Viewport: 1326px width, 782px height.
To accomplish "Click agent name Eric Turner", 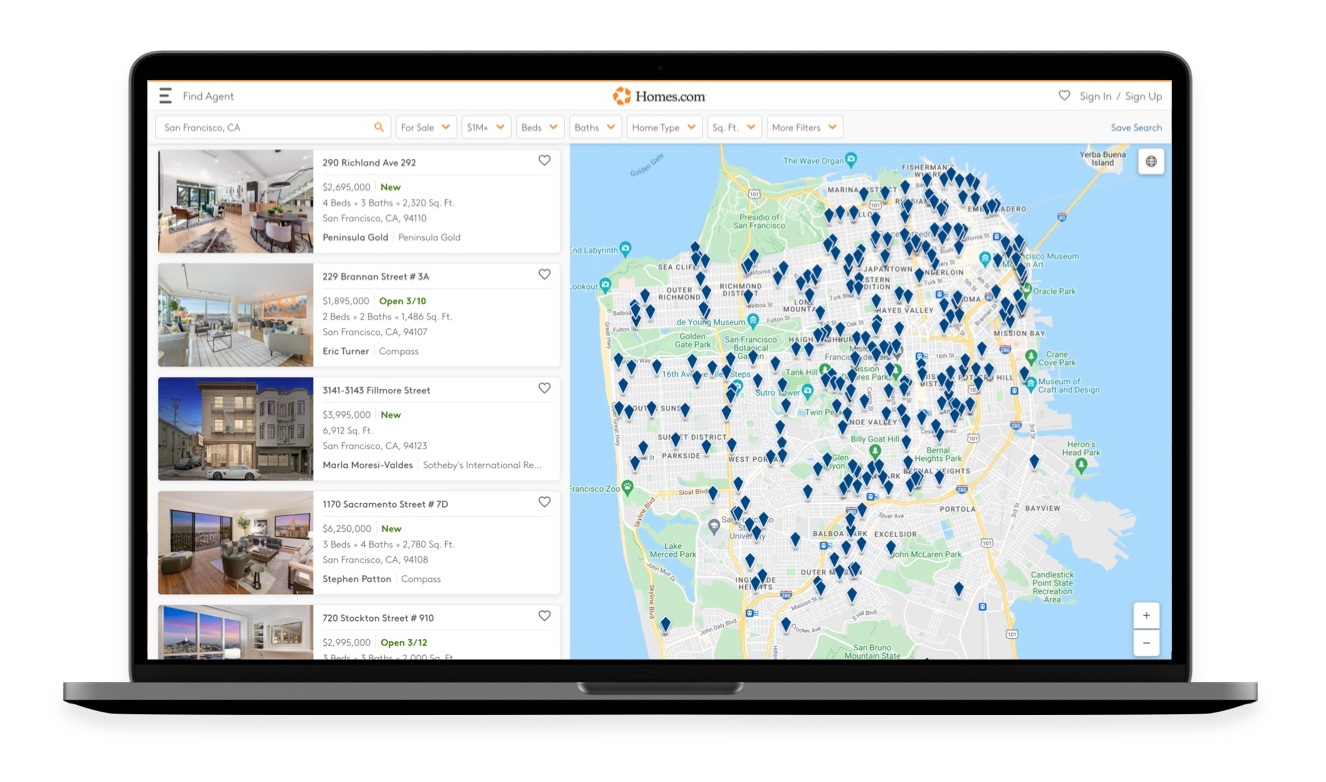I will coord(346,351).
